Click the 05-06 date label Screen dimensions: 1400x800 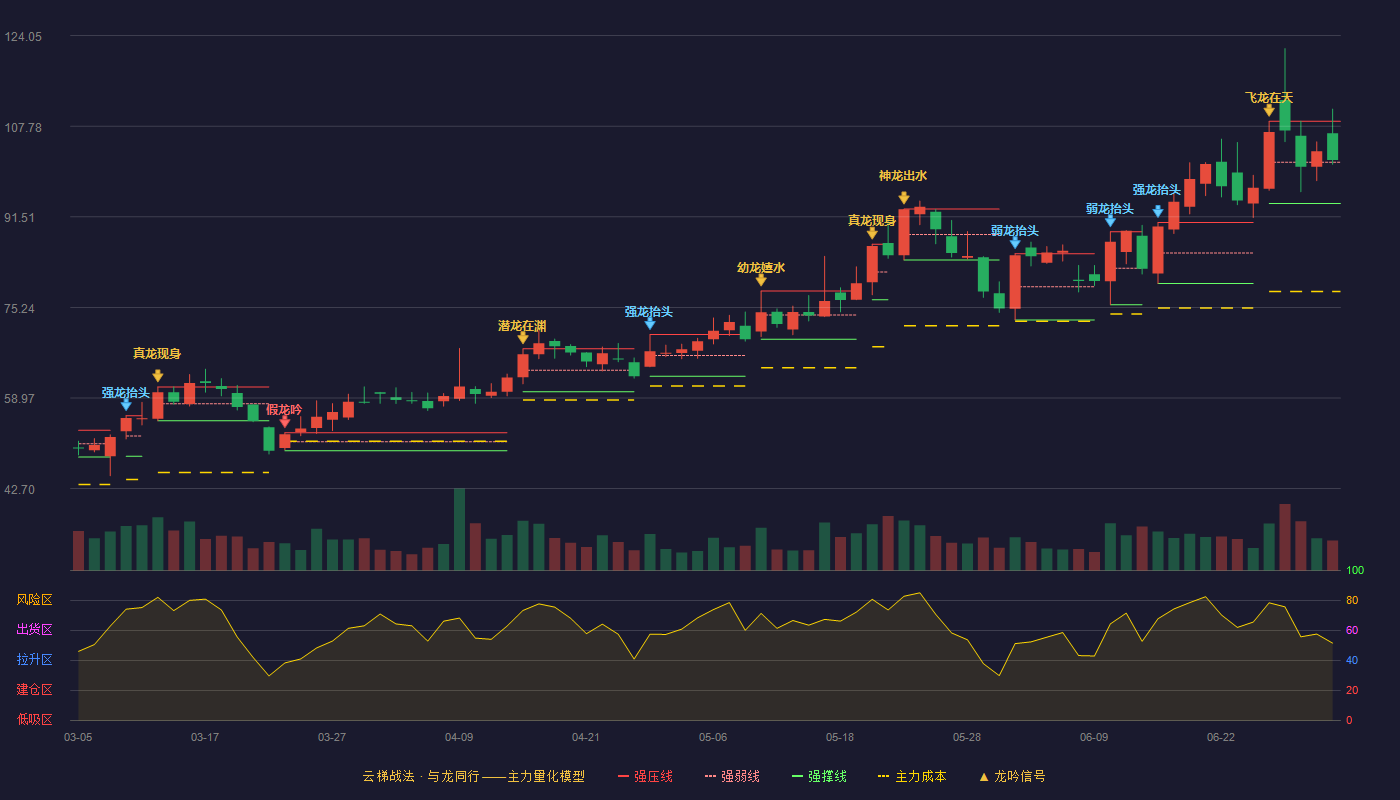tap(713, 737)
